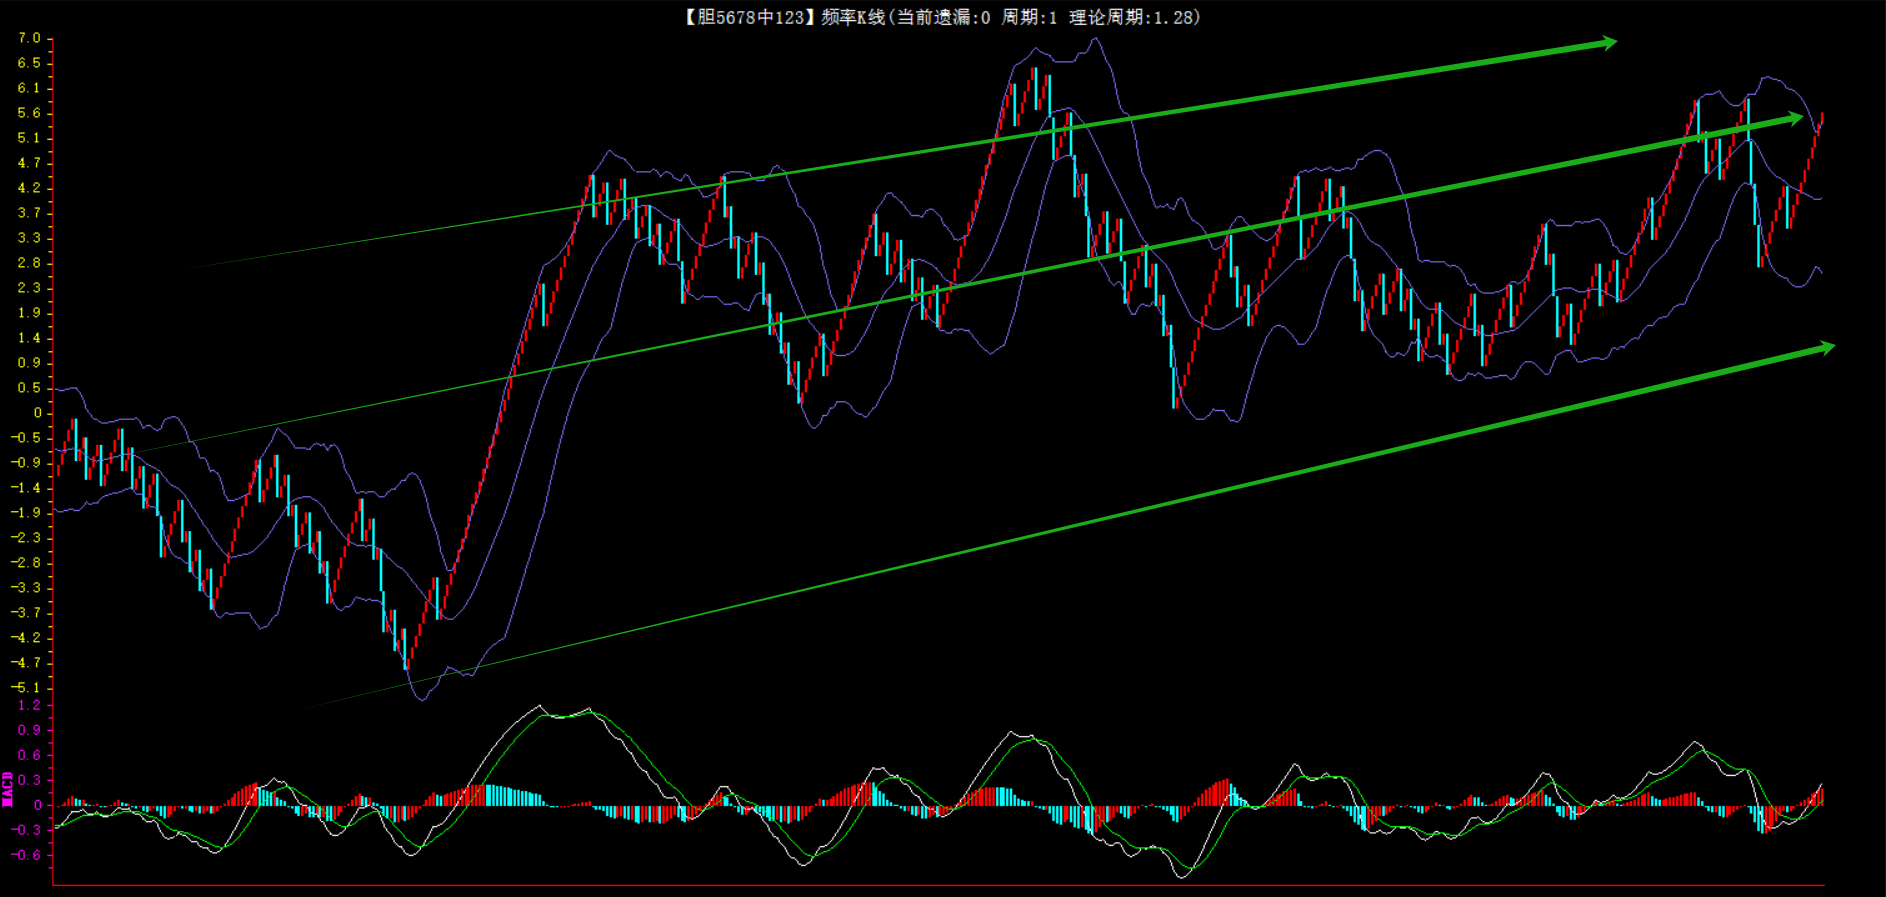Viewport: 1886px width, 897px height.
Task: Click the 周期:1 text in title
Action: pyautogui.click(x=1029, y=17)
